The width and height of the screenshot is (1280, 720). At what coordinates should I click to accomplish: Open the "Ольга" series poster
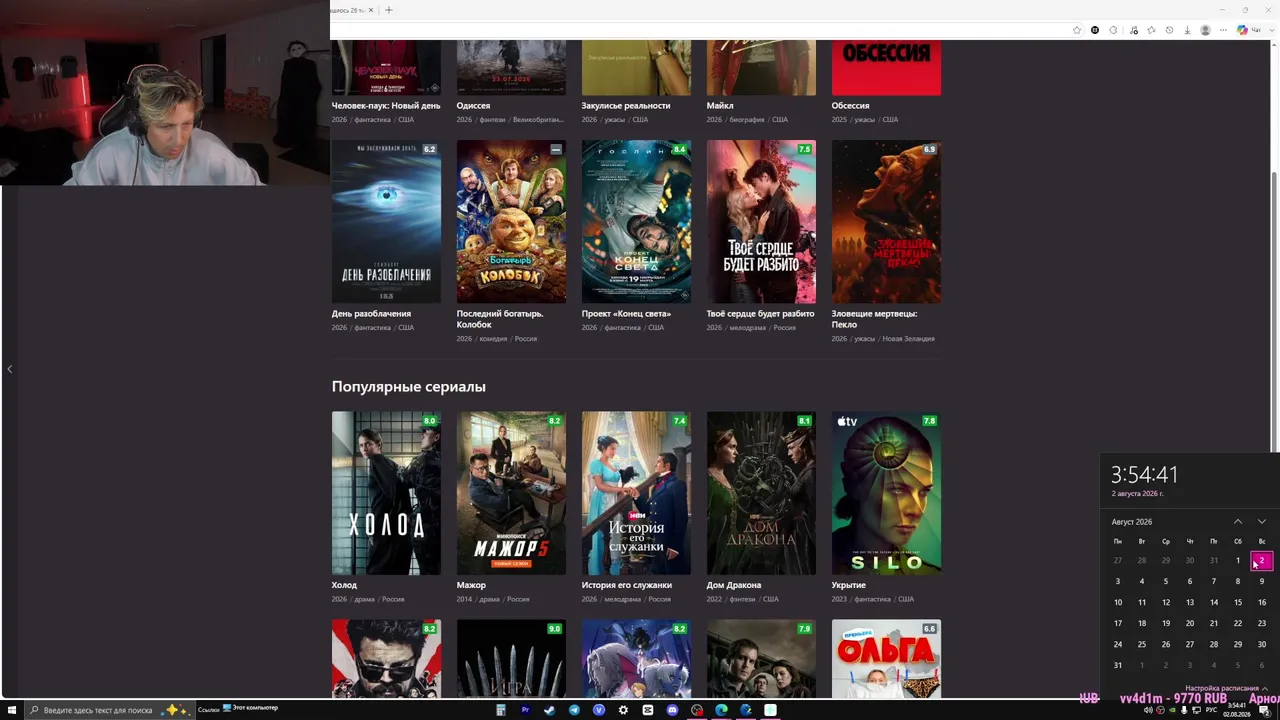[886, 658]
